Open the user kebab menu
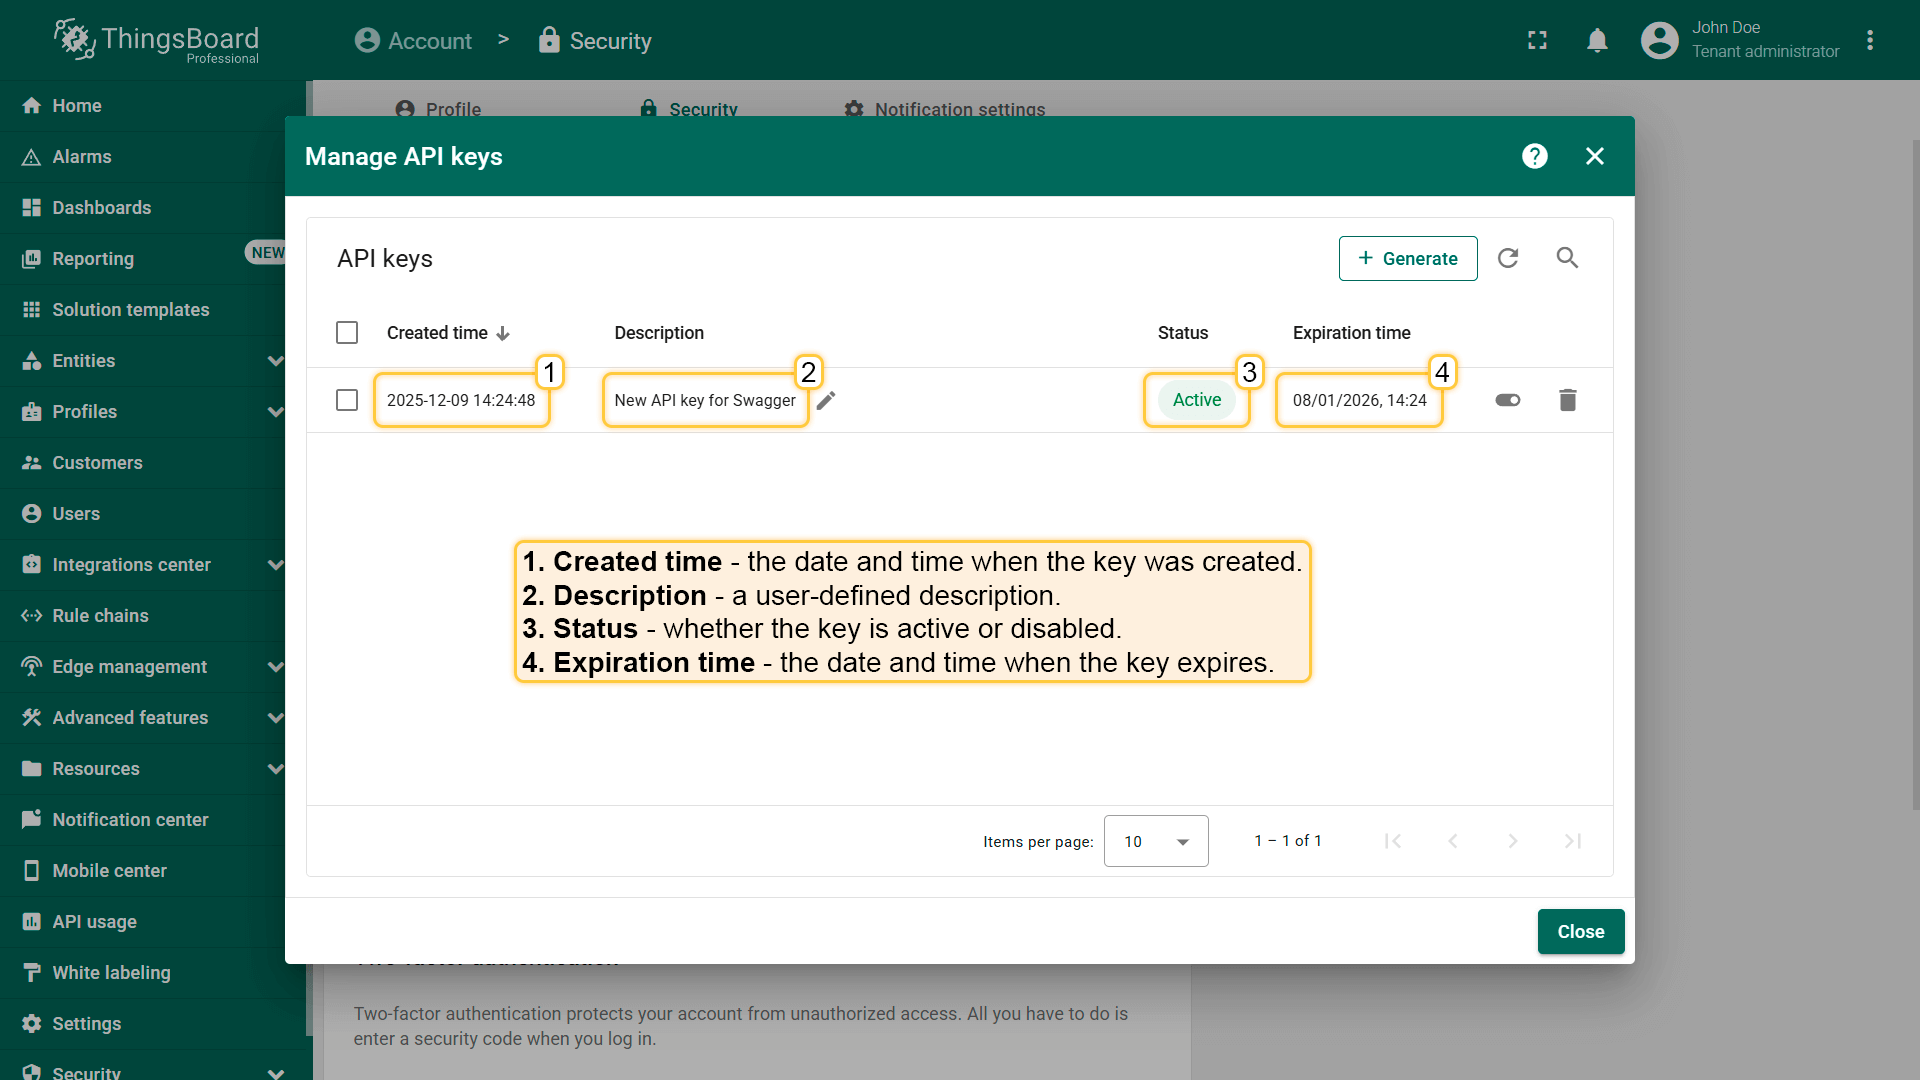1920x1080 pixels. tap(1870, 41)
